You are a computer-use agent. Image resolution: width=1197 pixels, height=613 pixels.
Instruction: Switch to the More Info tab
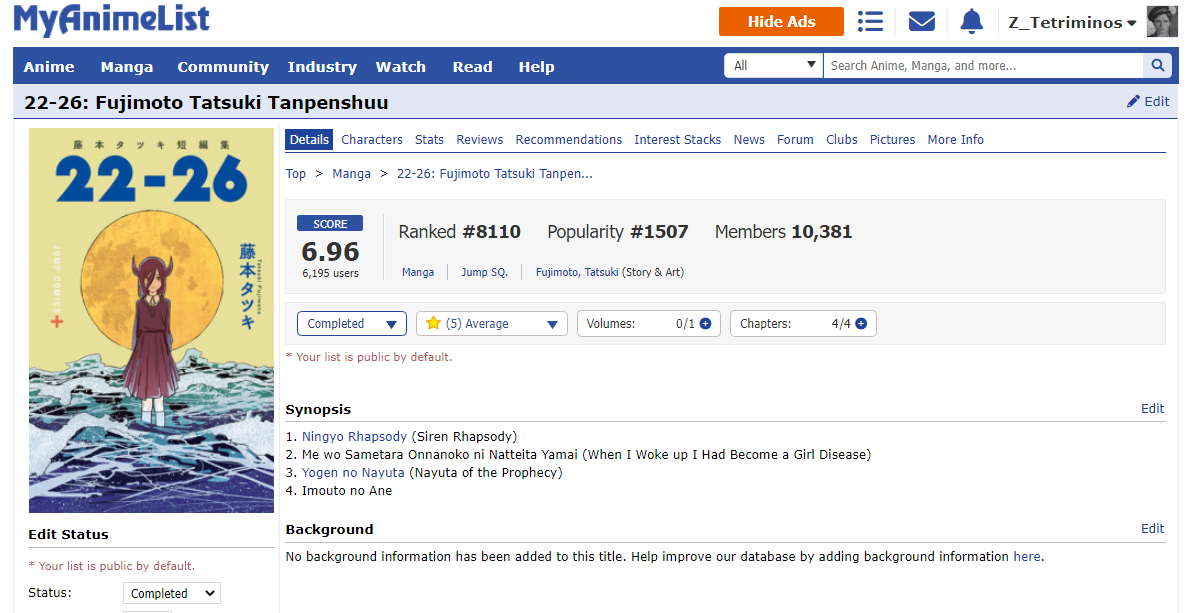click(x=956, y=140)
